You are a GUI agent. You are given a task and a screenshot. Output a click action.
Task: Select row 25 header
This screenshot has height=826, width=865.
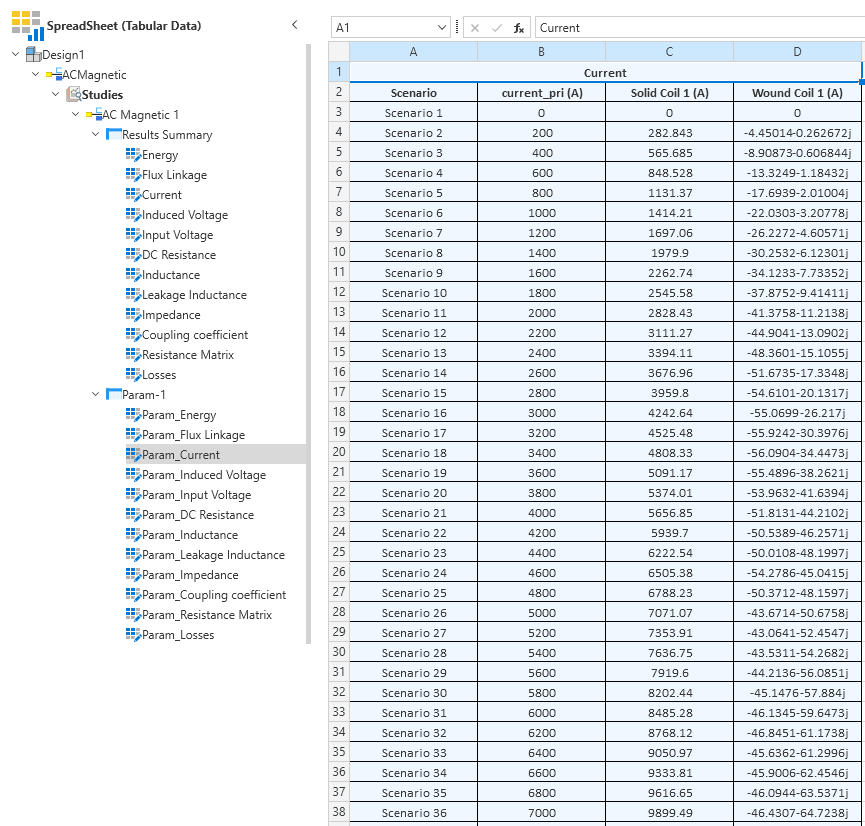click(339, 552)
